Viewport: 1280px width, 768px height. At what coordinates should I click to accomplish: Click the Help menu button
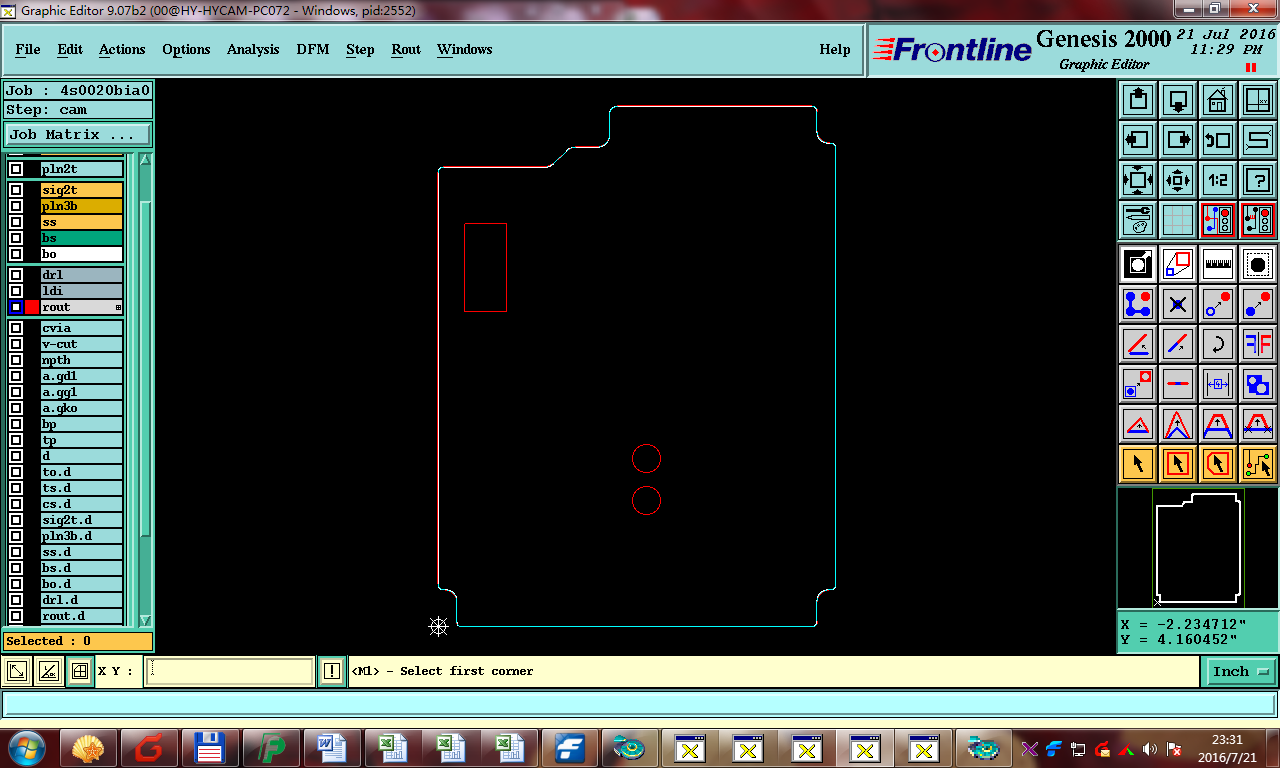tap(835, 49)
